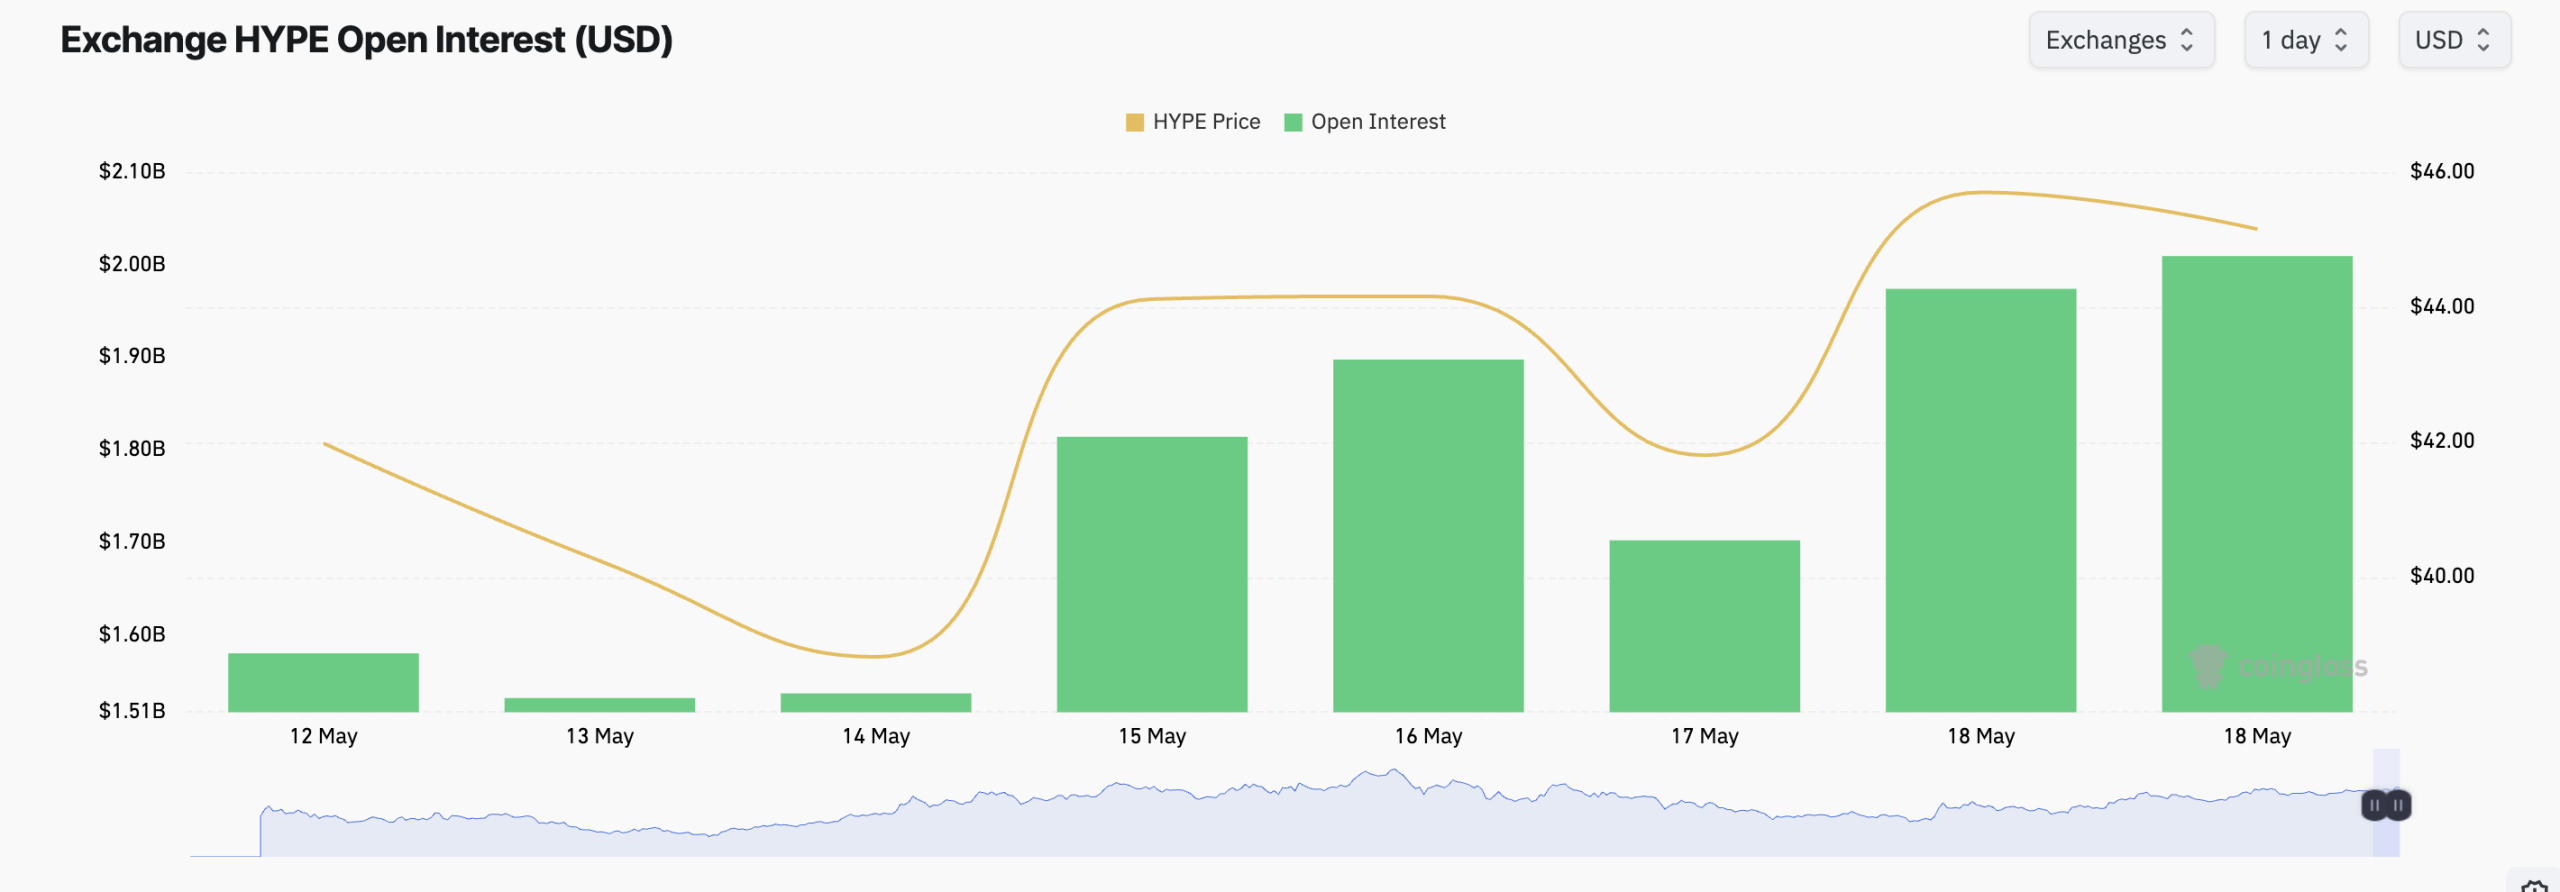Click the green Open Interest legend swatch

pyautogui.click(x=1293, y=122)
